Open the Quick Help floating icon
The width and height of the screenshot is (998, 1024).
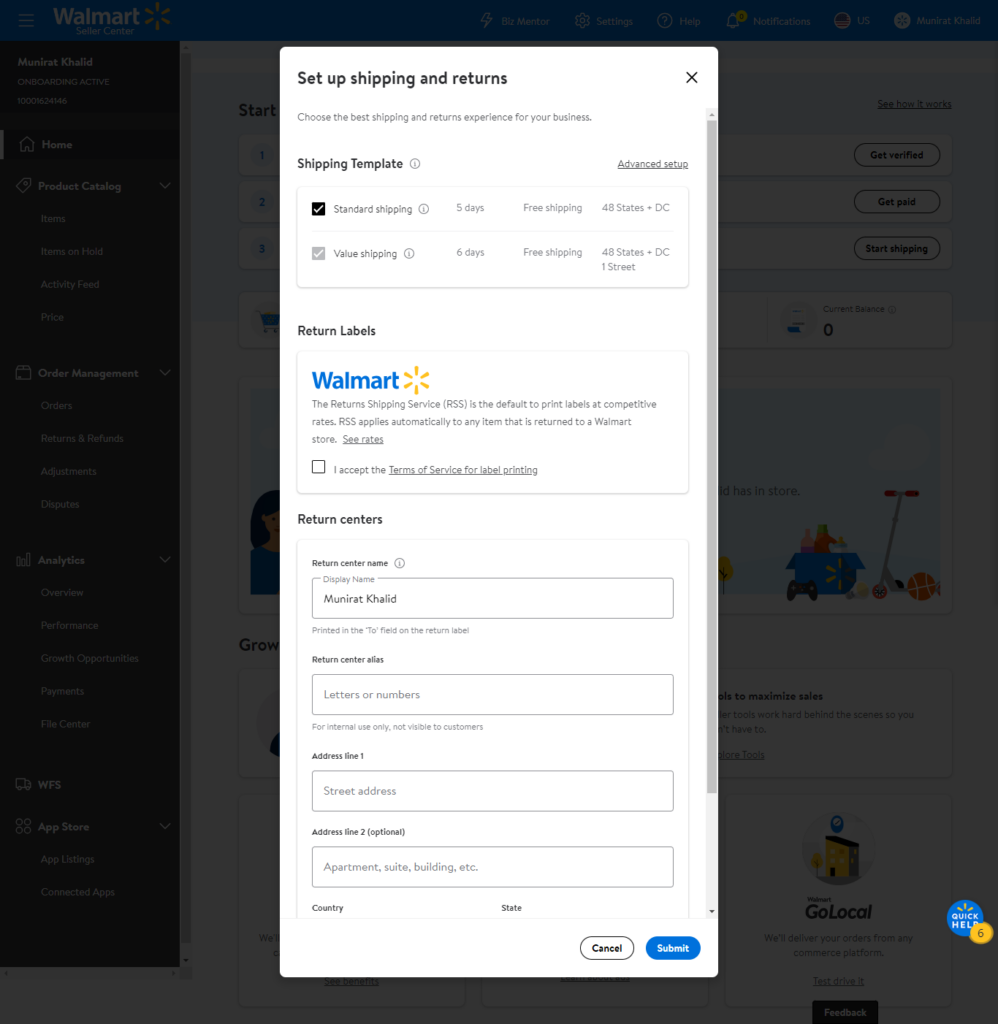(967, 919)
